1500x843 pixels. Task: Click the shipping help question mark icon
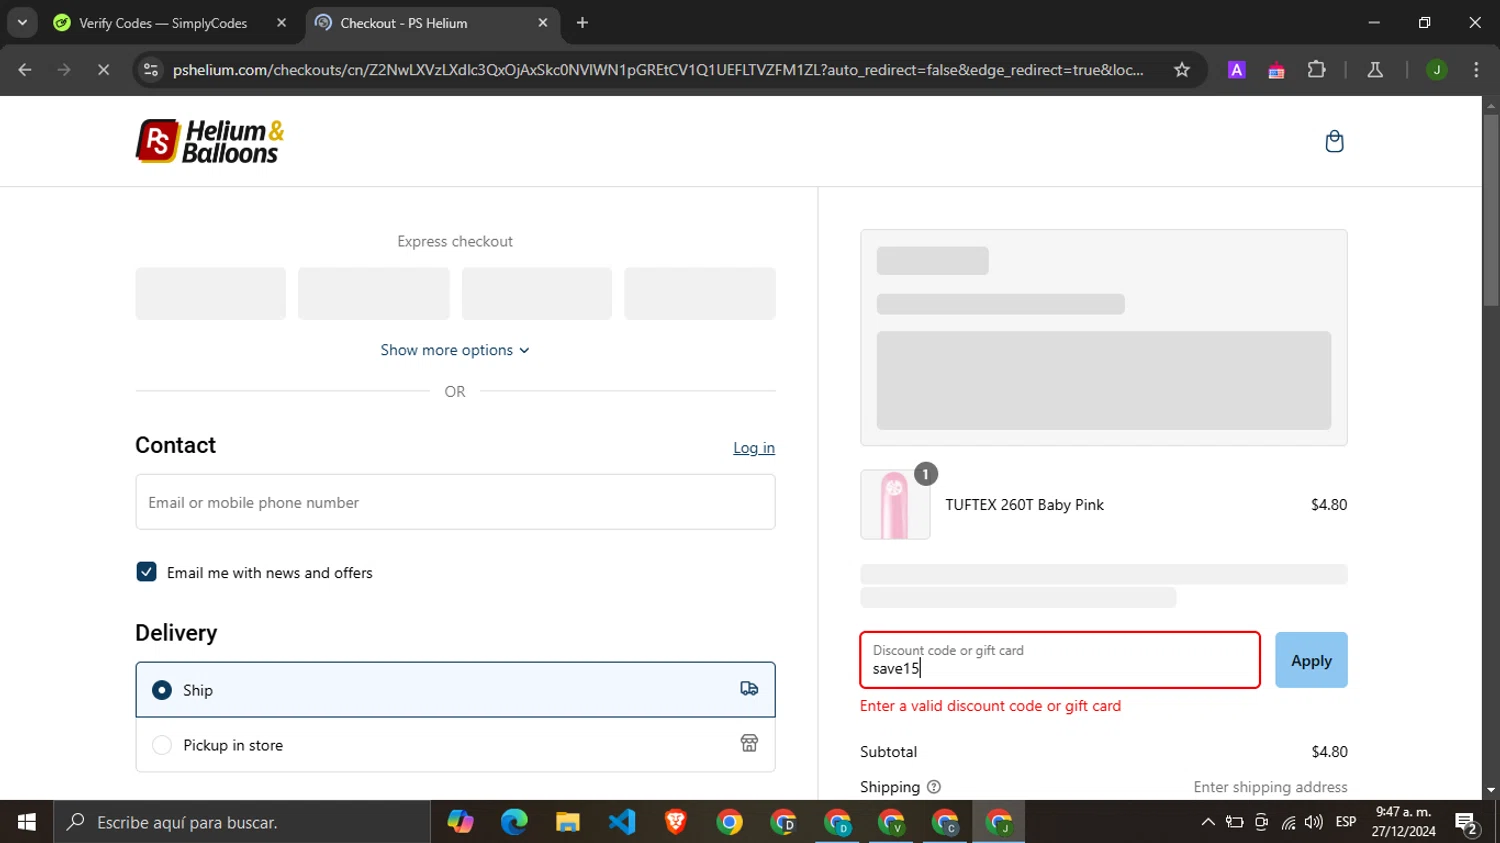(x=934, y=787)
